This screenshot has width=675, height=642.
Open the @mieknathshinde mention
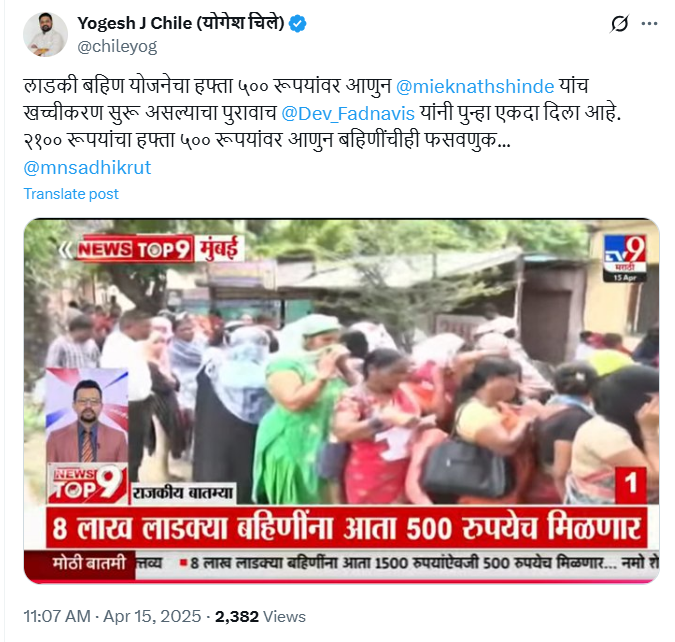(475, 87)
